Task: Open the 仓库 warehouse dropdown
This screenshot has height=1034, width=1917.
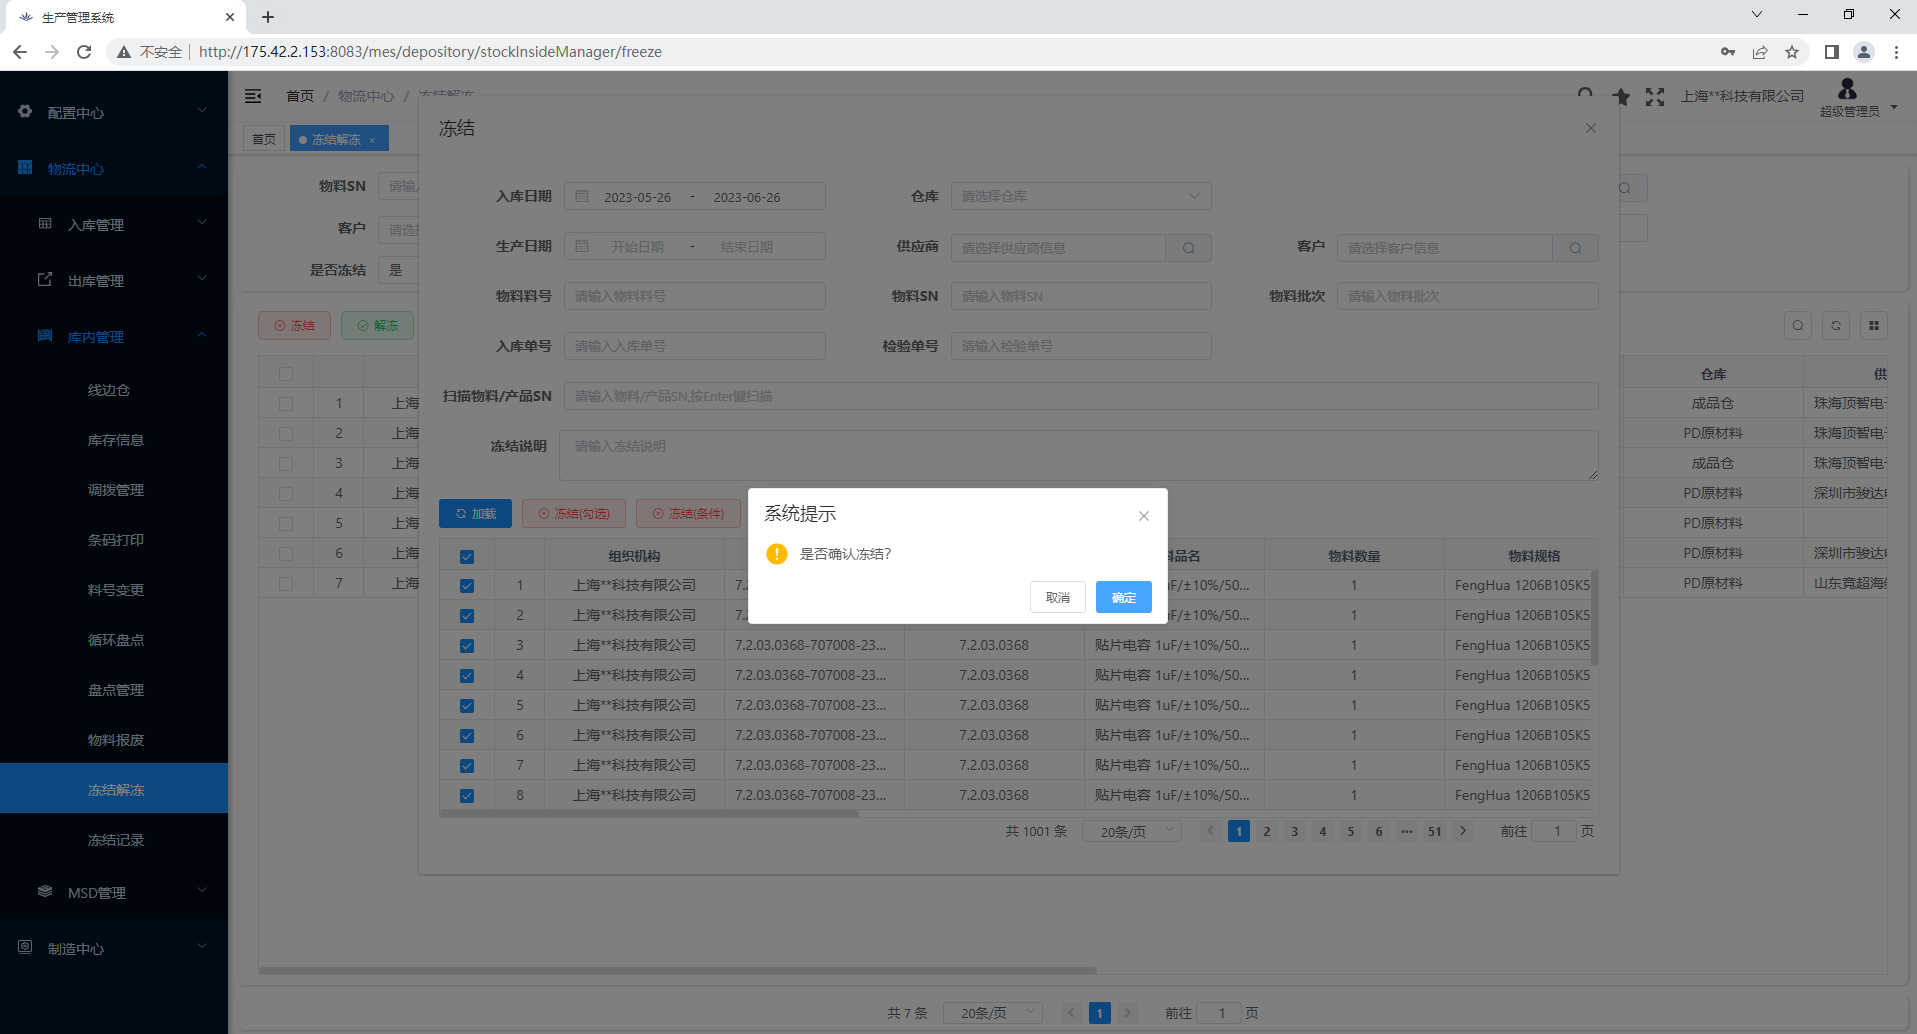Action: (1081, 196)
